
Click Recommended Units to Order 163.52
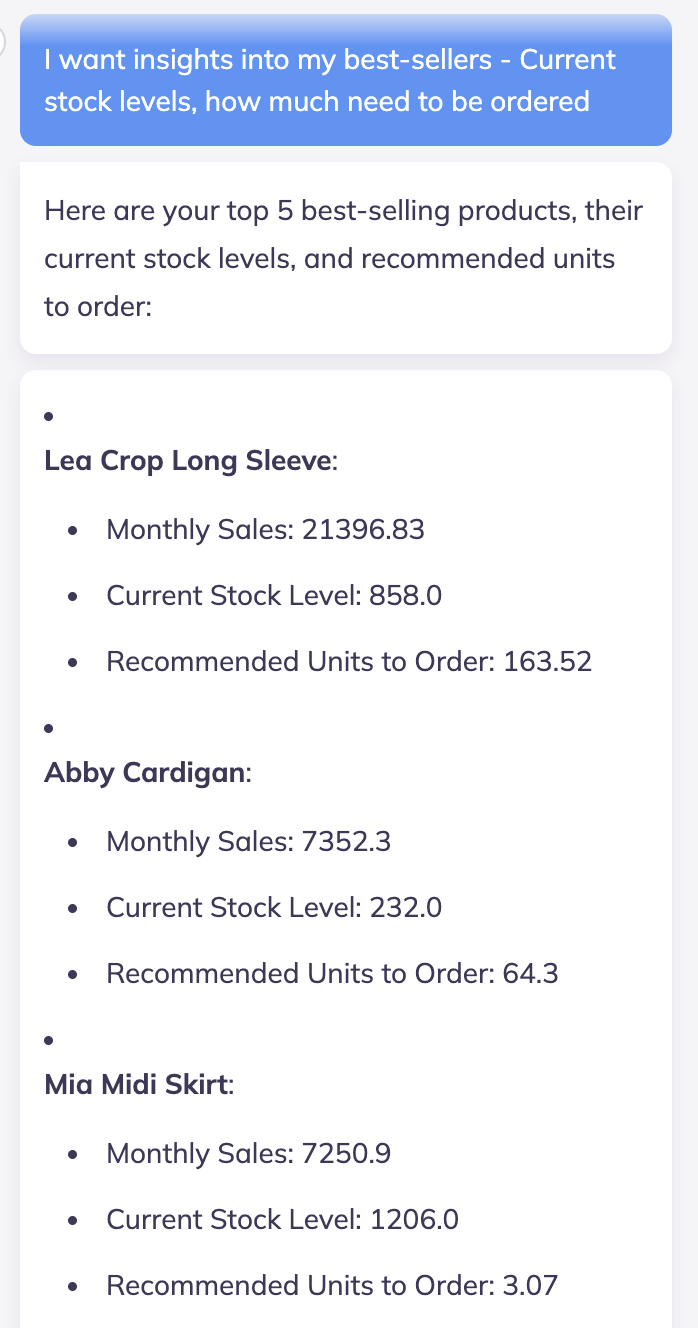tap(349, 662)
